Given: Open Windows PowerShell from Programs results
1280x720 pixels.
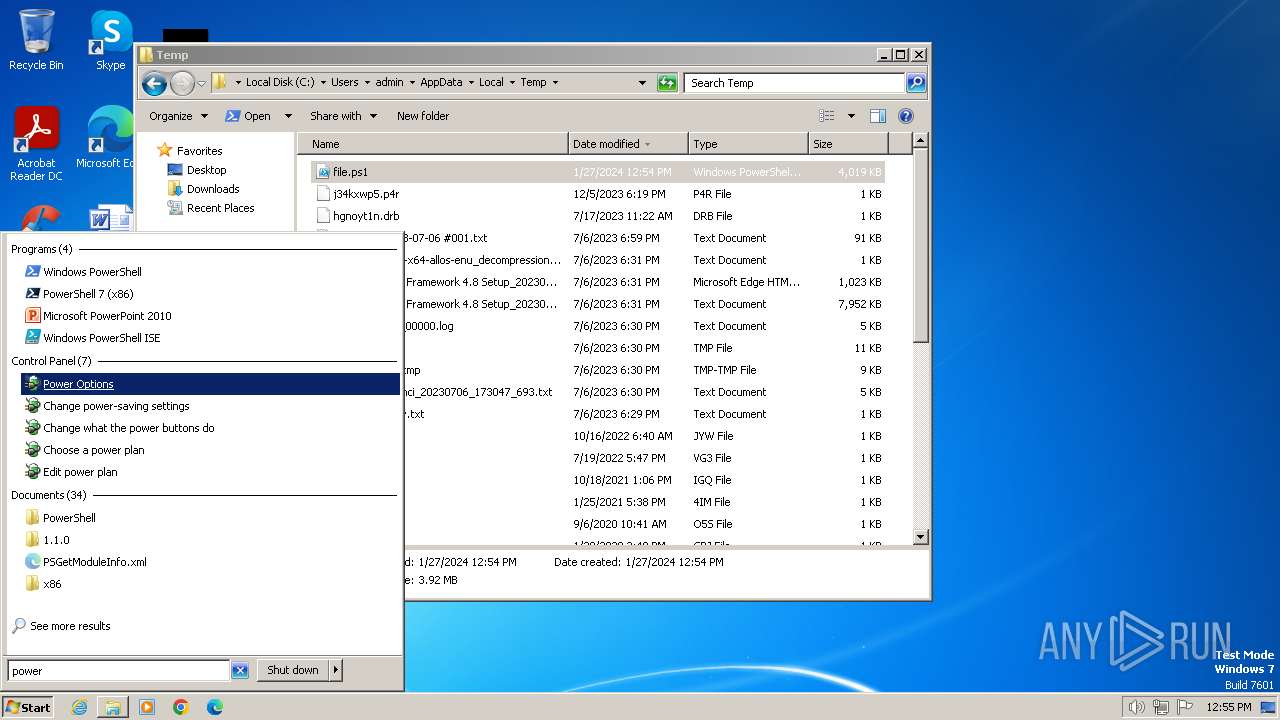Looking at the screenshot, I should click(x=92, y=272).
